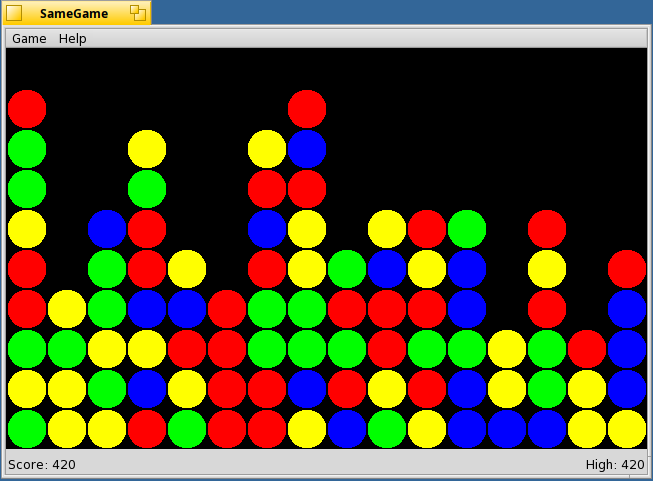Select the topmost yellow ball of the second column
This screenshot has width=653, height=481.
click(x=67, y=309)
